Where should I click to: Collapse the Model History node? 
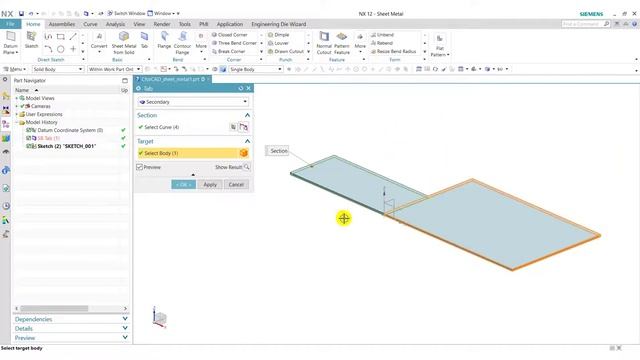click(x=17, y=122)
